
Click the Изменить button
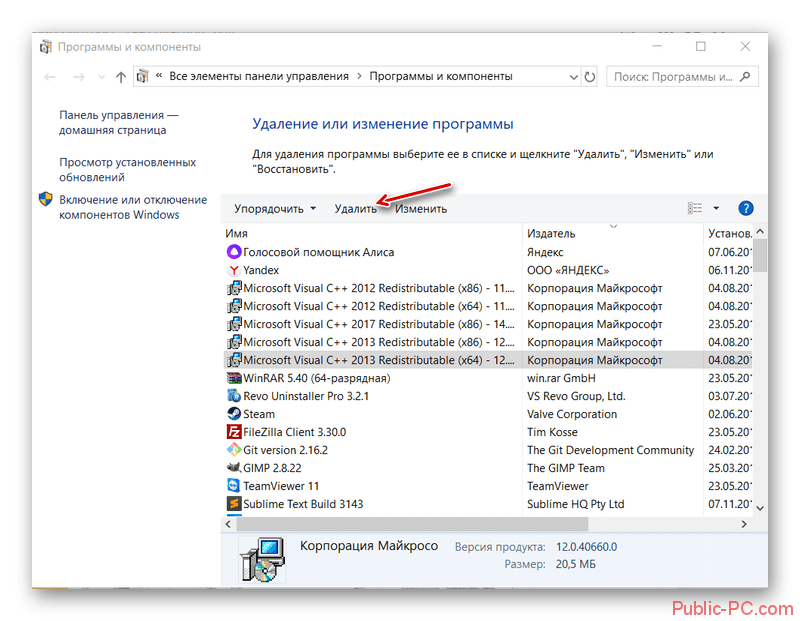[x=421, y=209]
